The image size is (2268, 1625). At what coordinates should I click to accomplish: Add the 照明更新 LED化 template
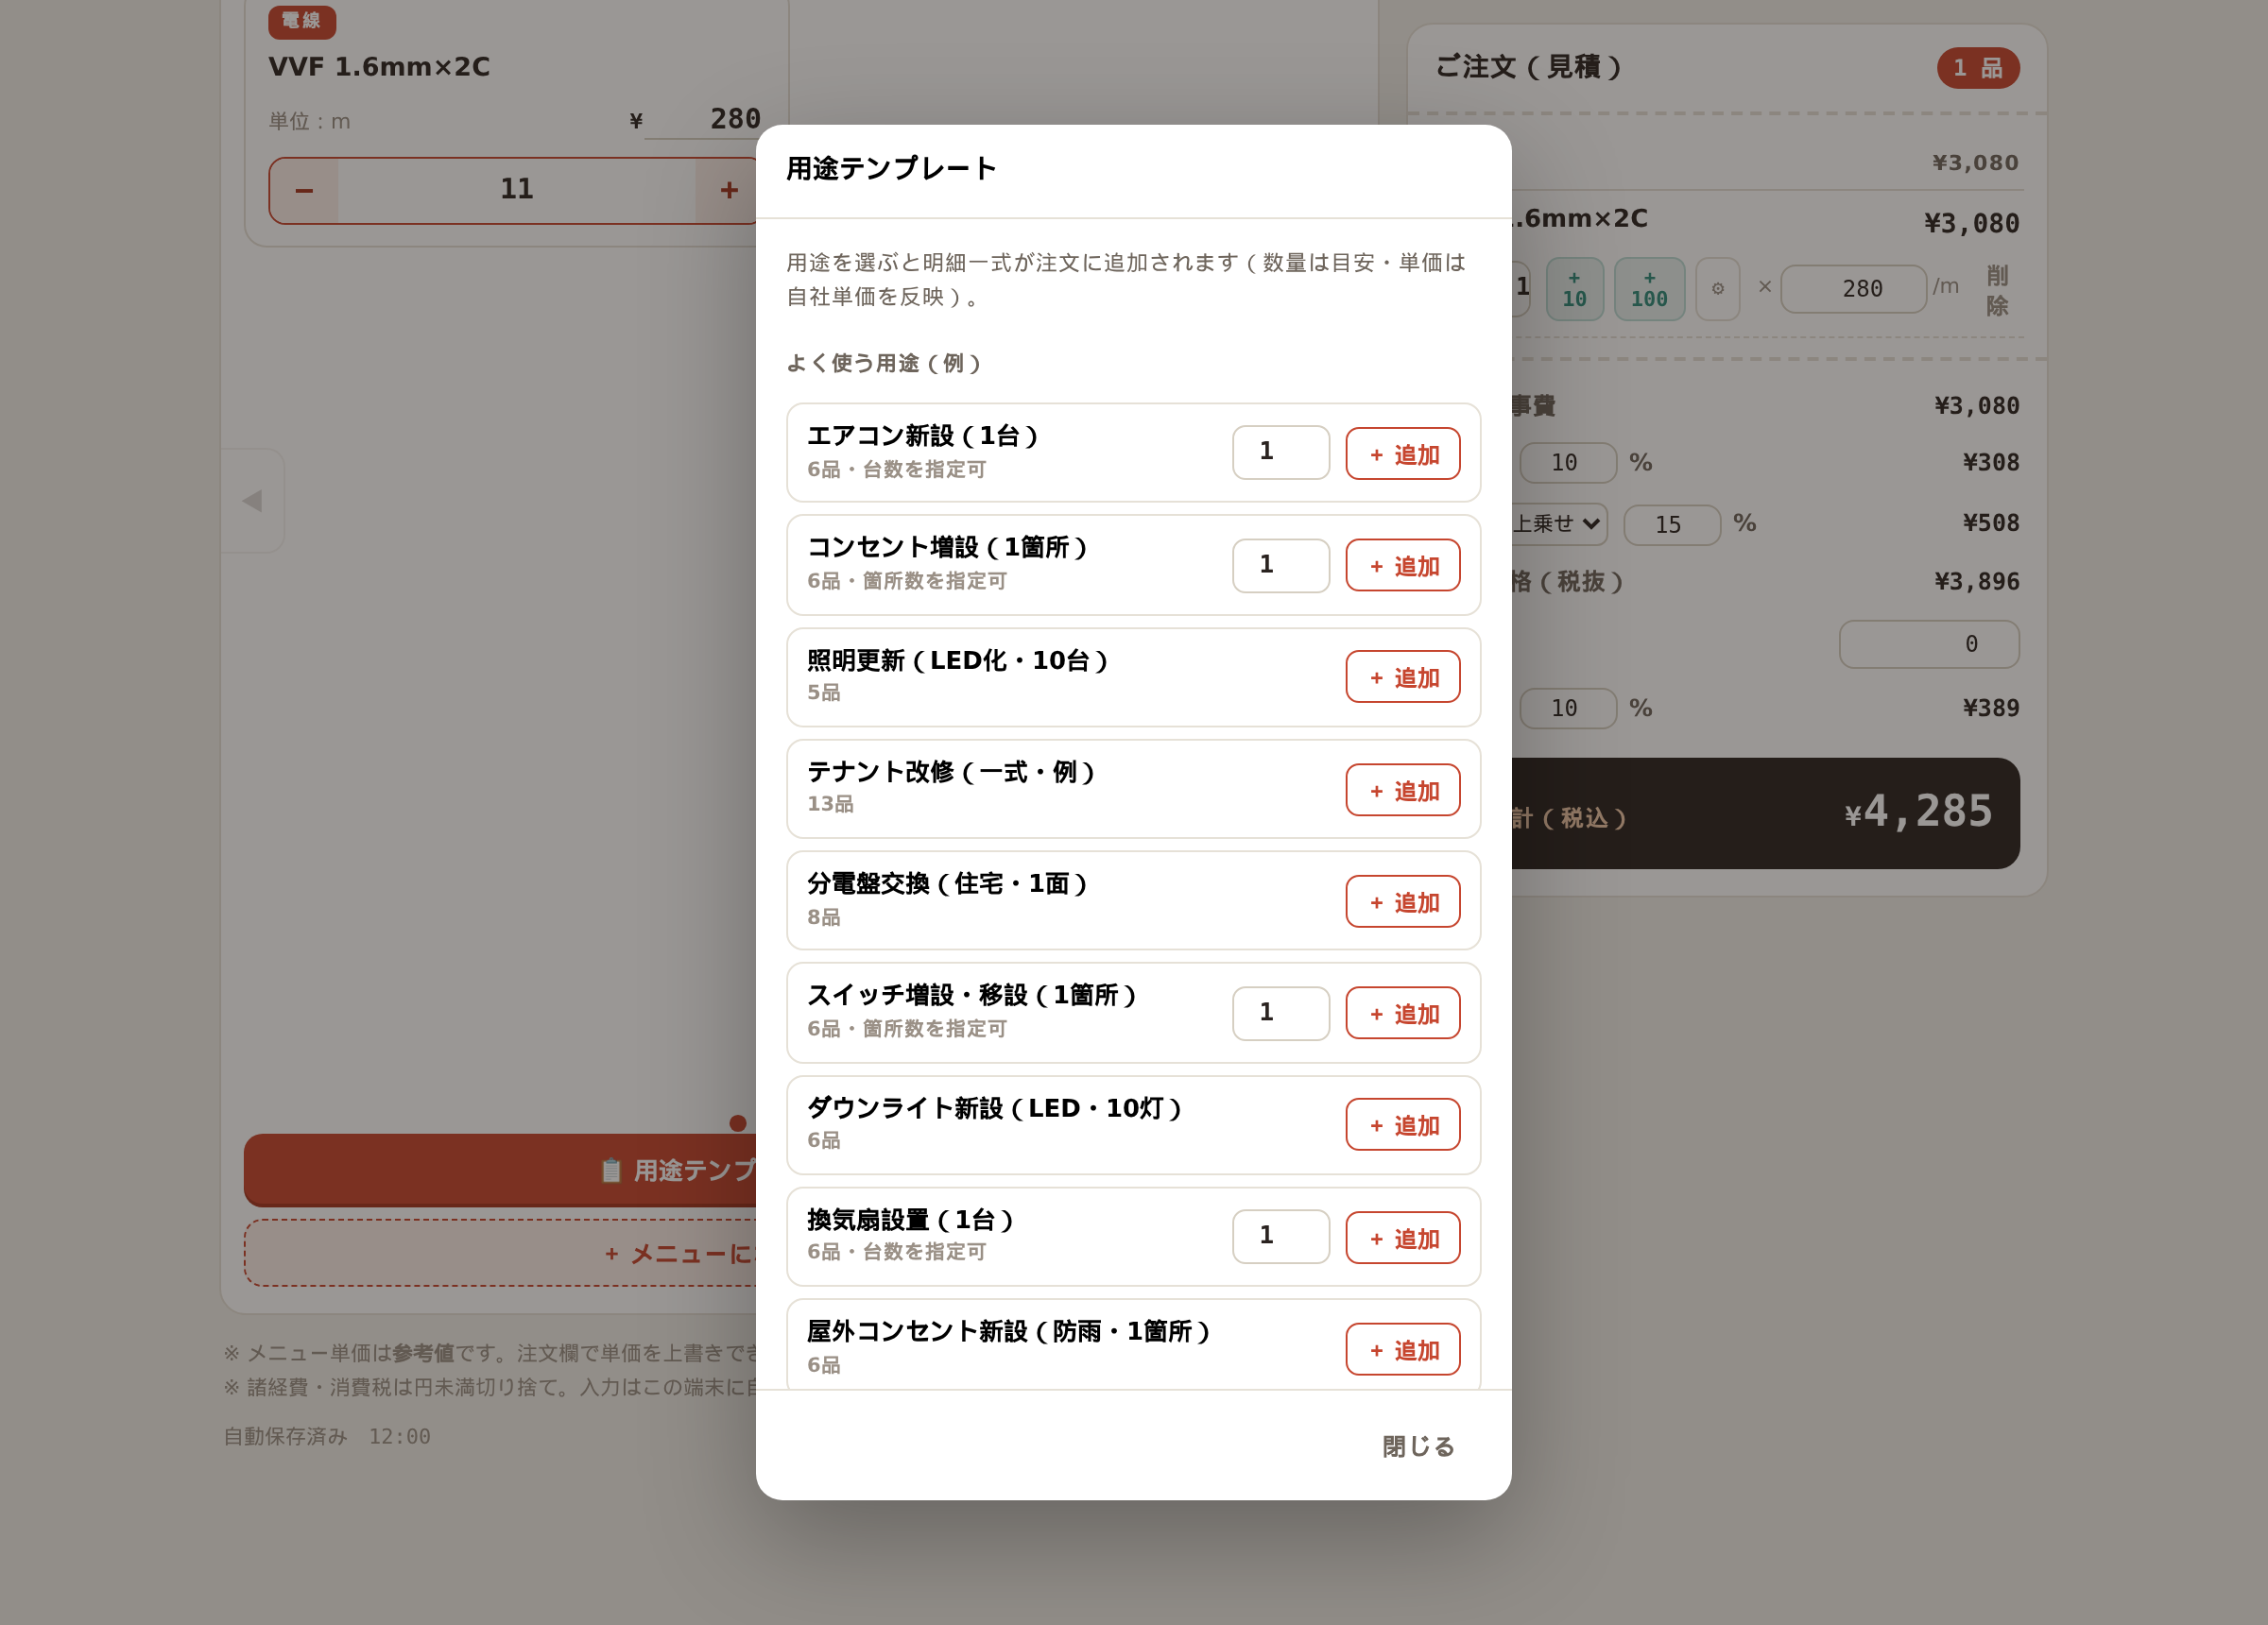tap(1402, 677)
